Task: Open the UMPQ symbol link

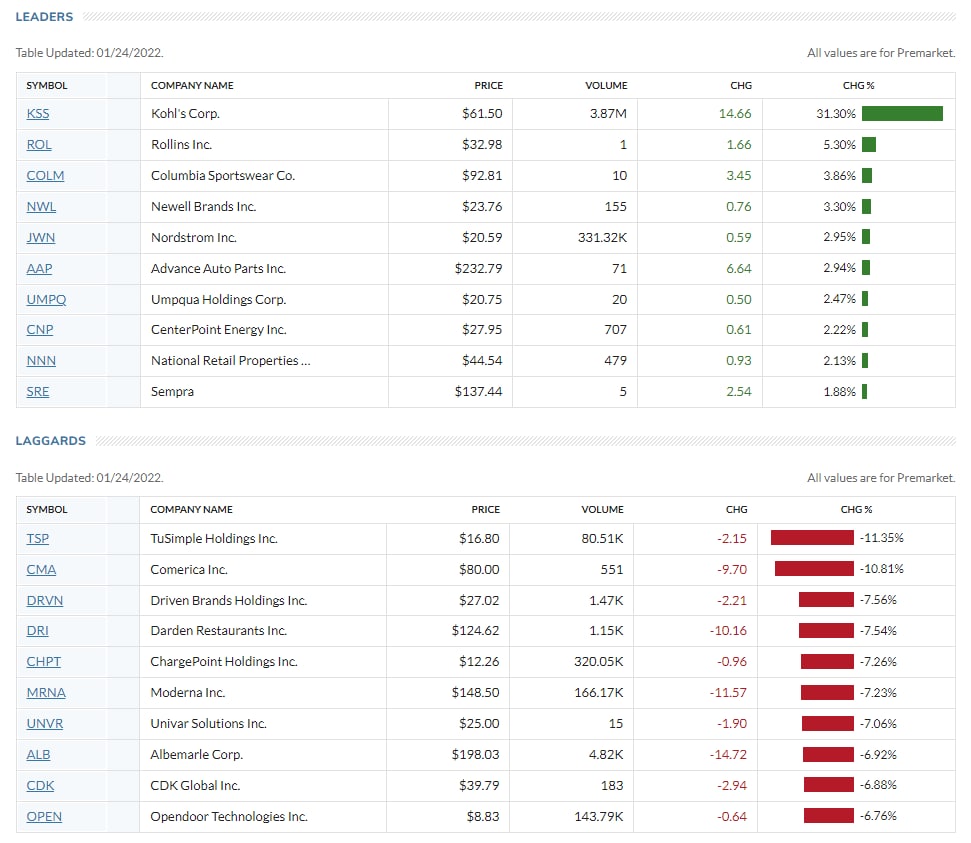Action: point(46,300)
